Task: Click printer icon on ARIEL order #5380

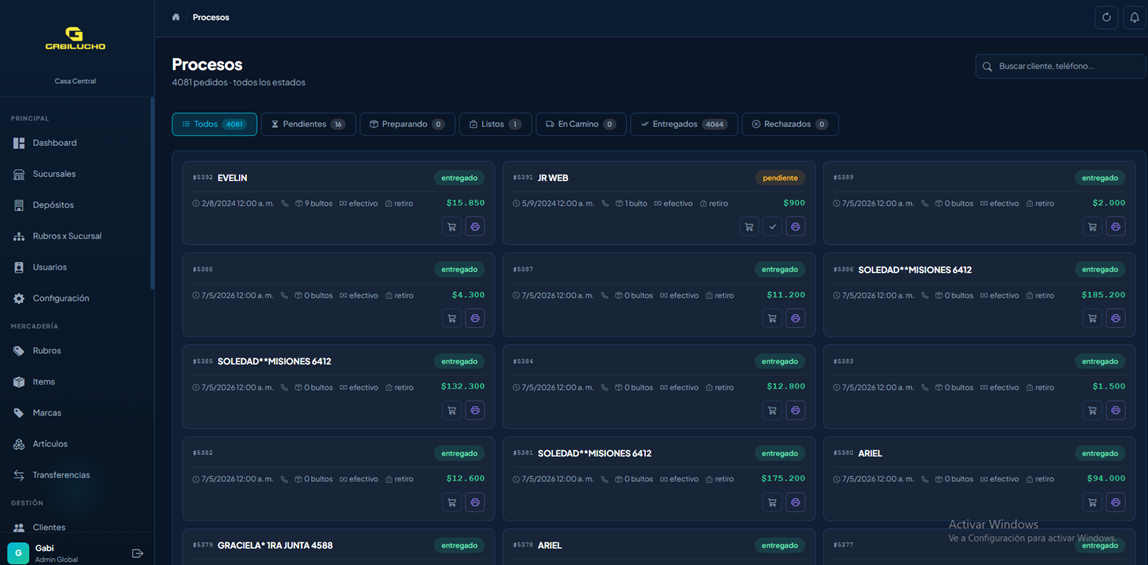Action: tap(1116, 502)
